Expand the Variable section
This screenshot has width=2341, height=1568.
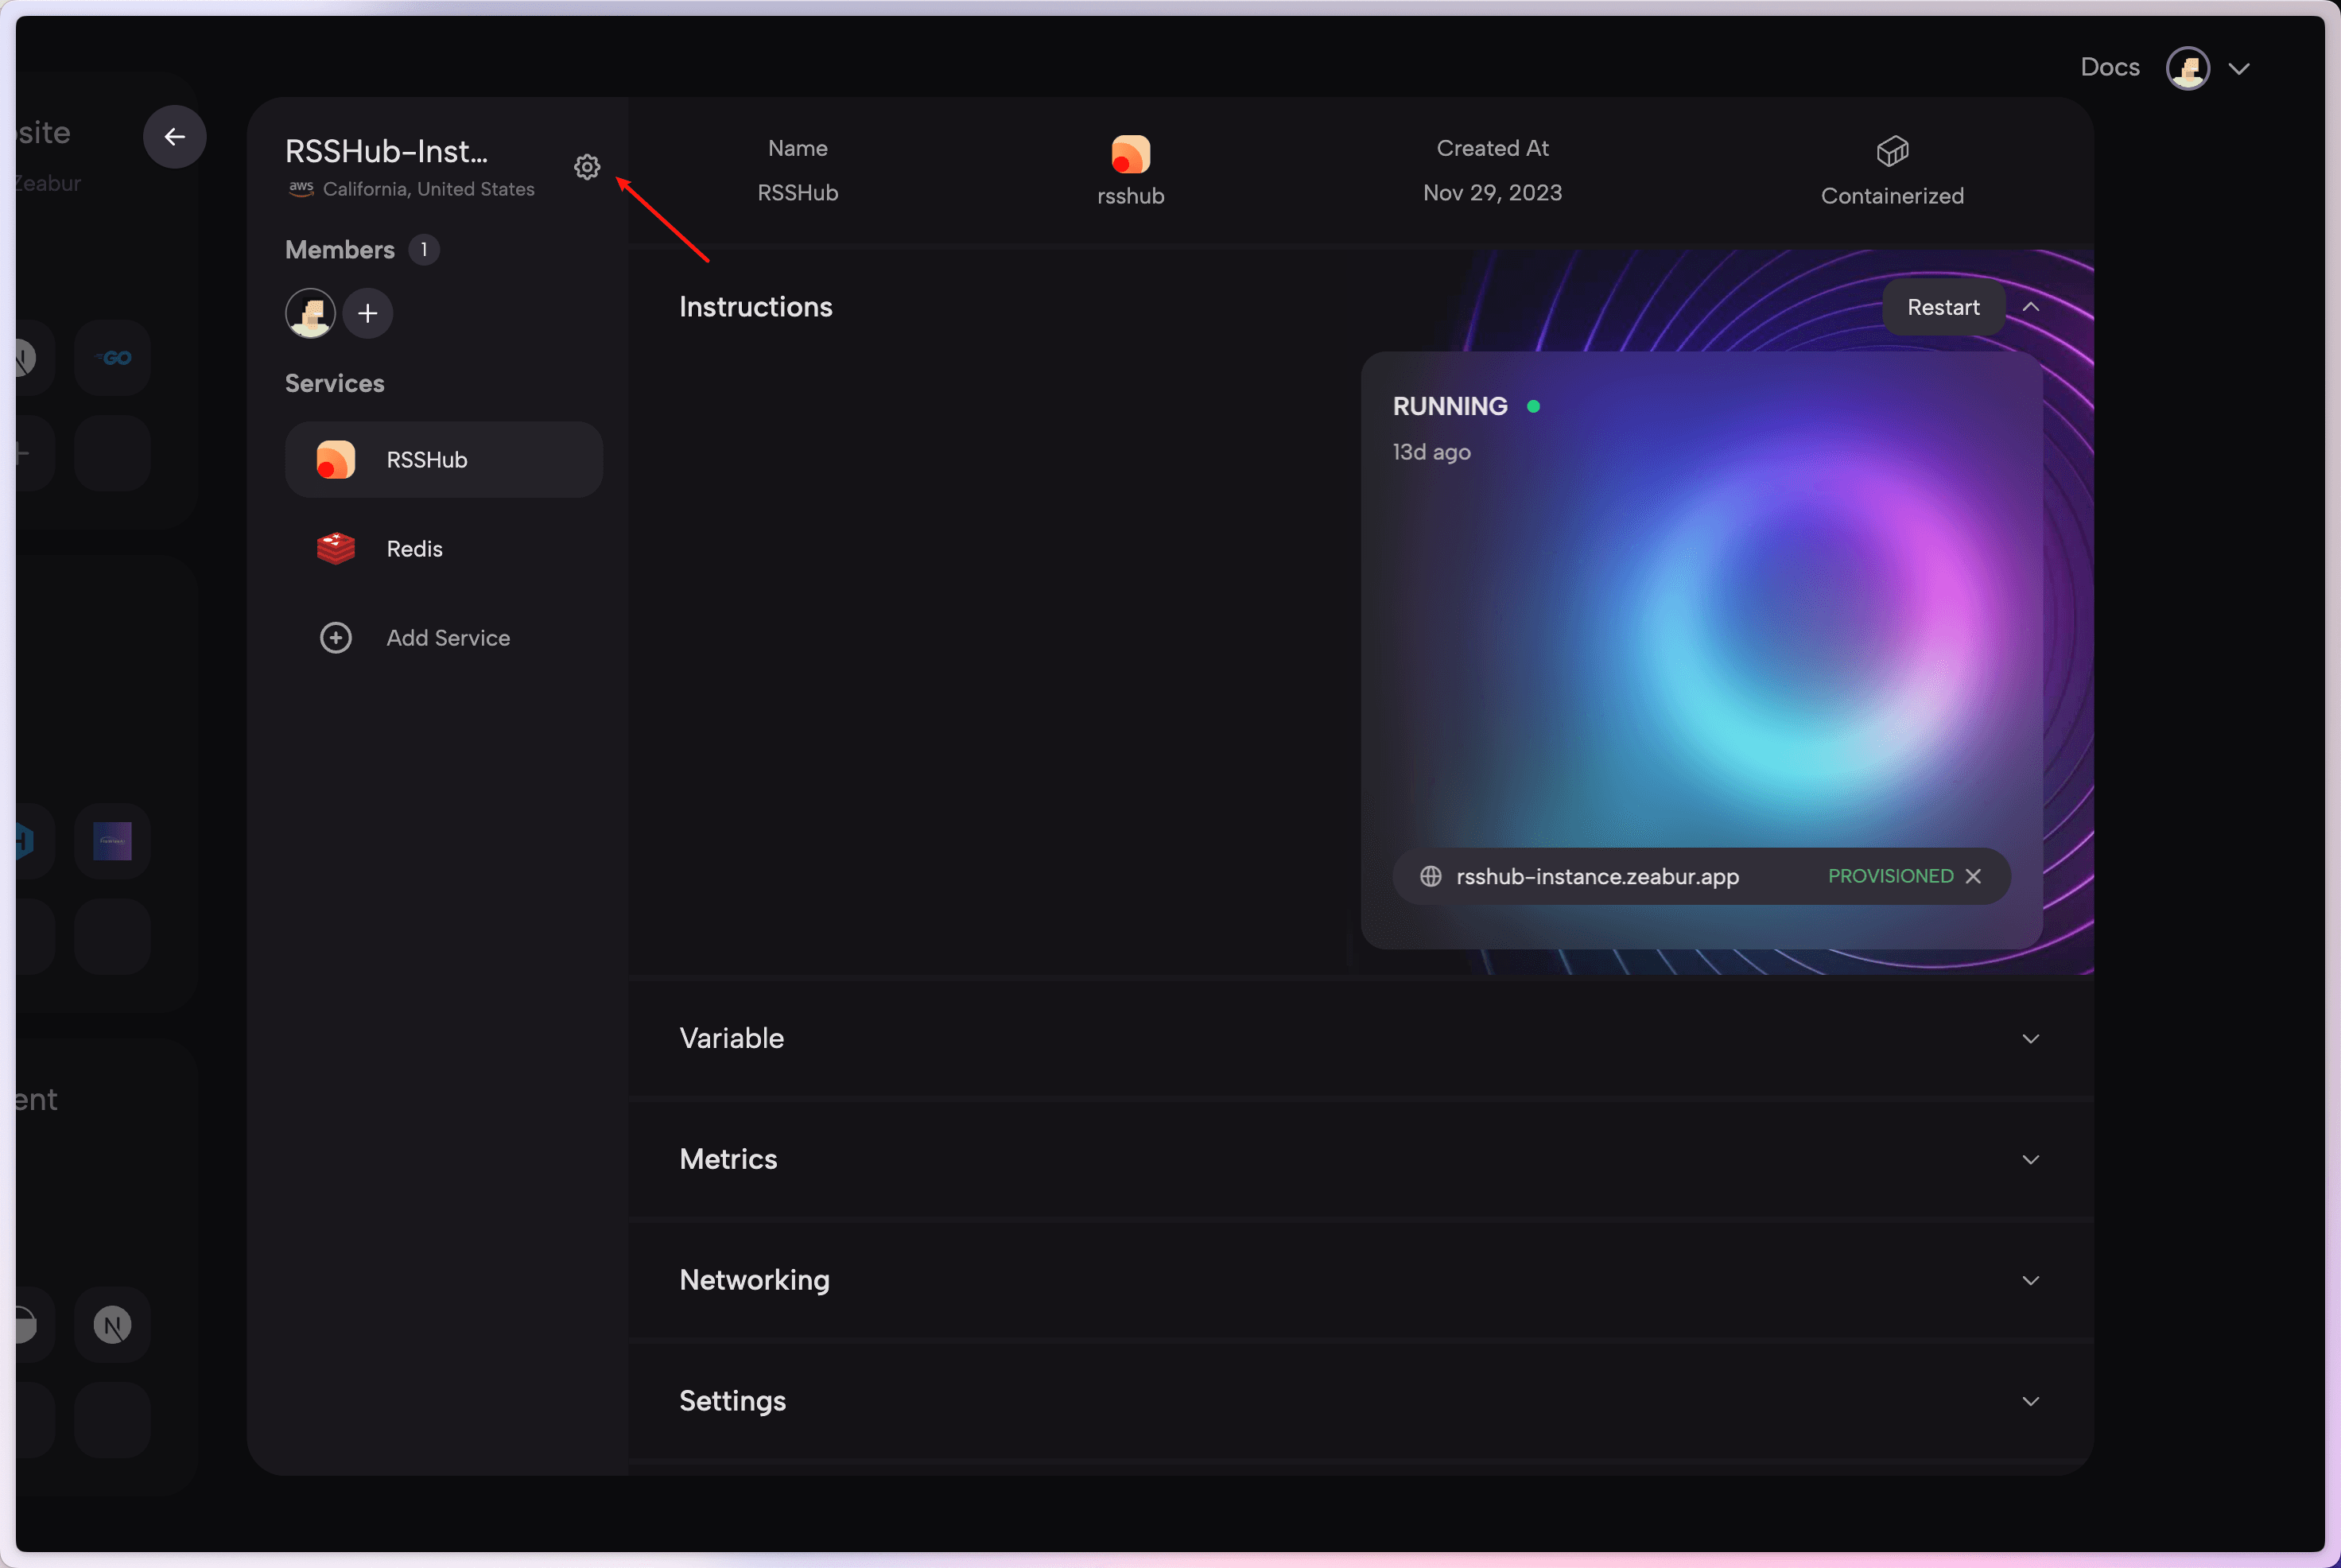pos(2030,1038)
